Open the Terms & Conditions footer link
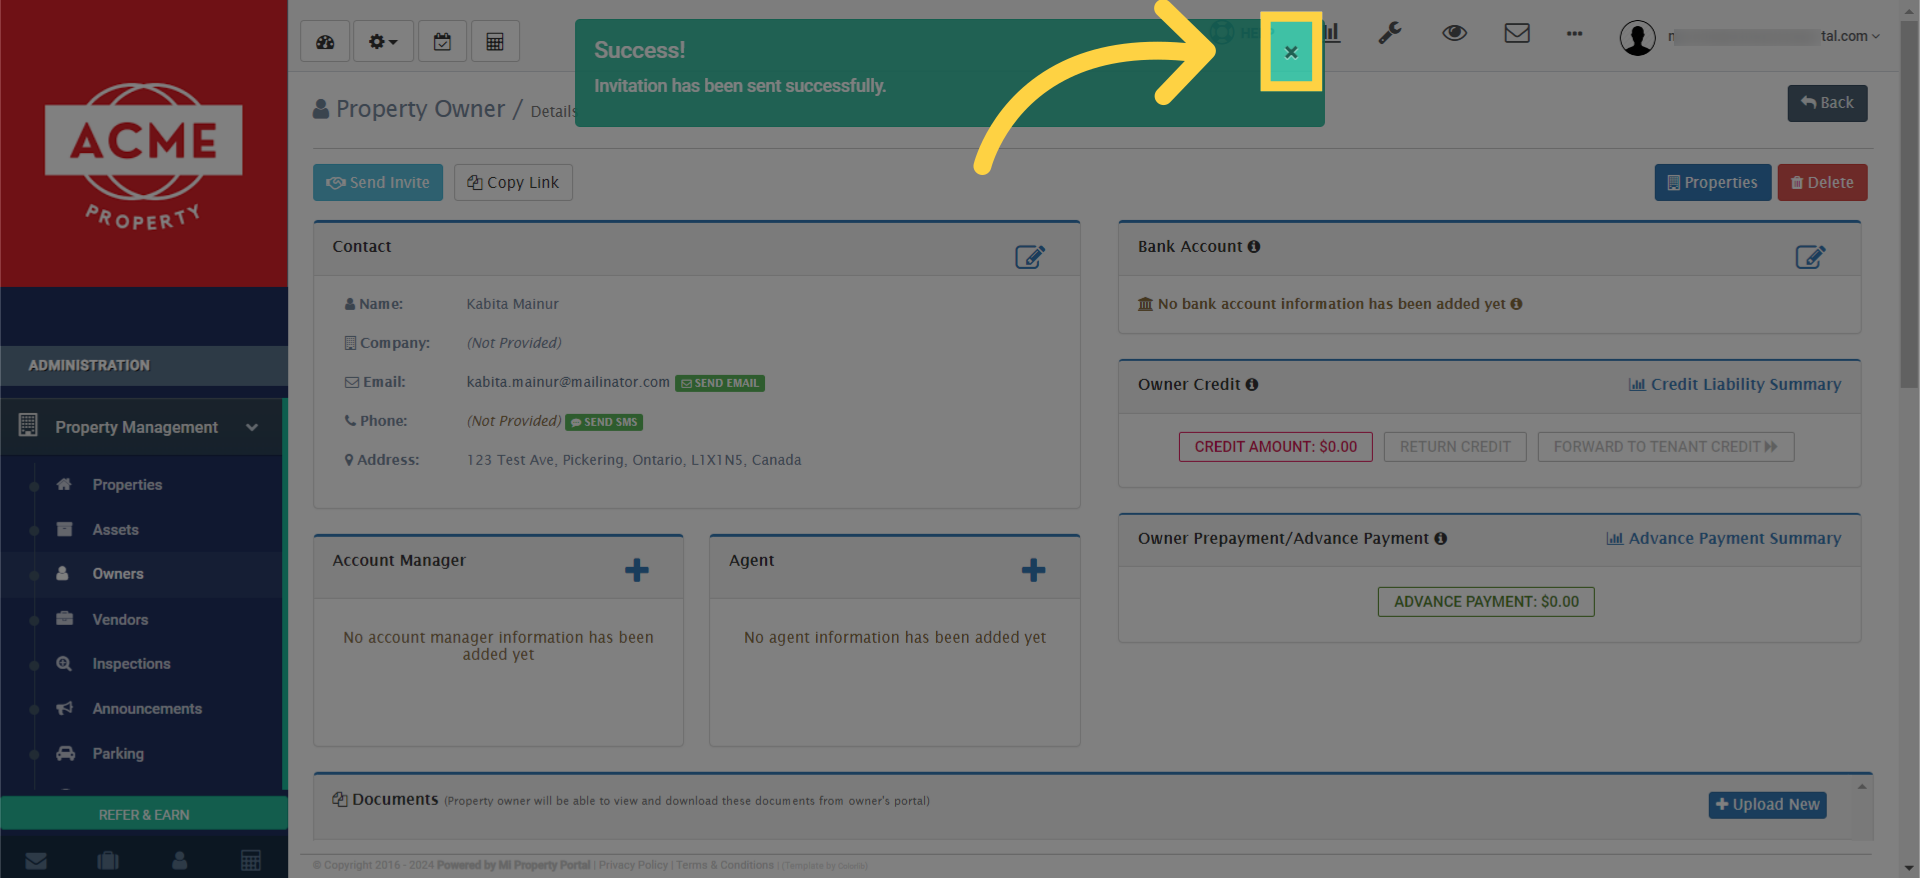Screen dimensions: 1920x878 [x=725, y=866]
